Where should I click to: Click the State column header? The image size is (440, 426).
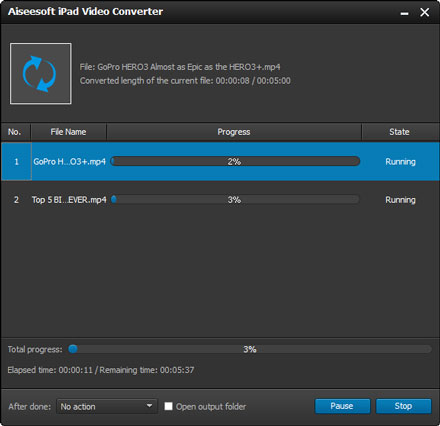tap(400, 132)
